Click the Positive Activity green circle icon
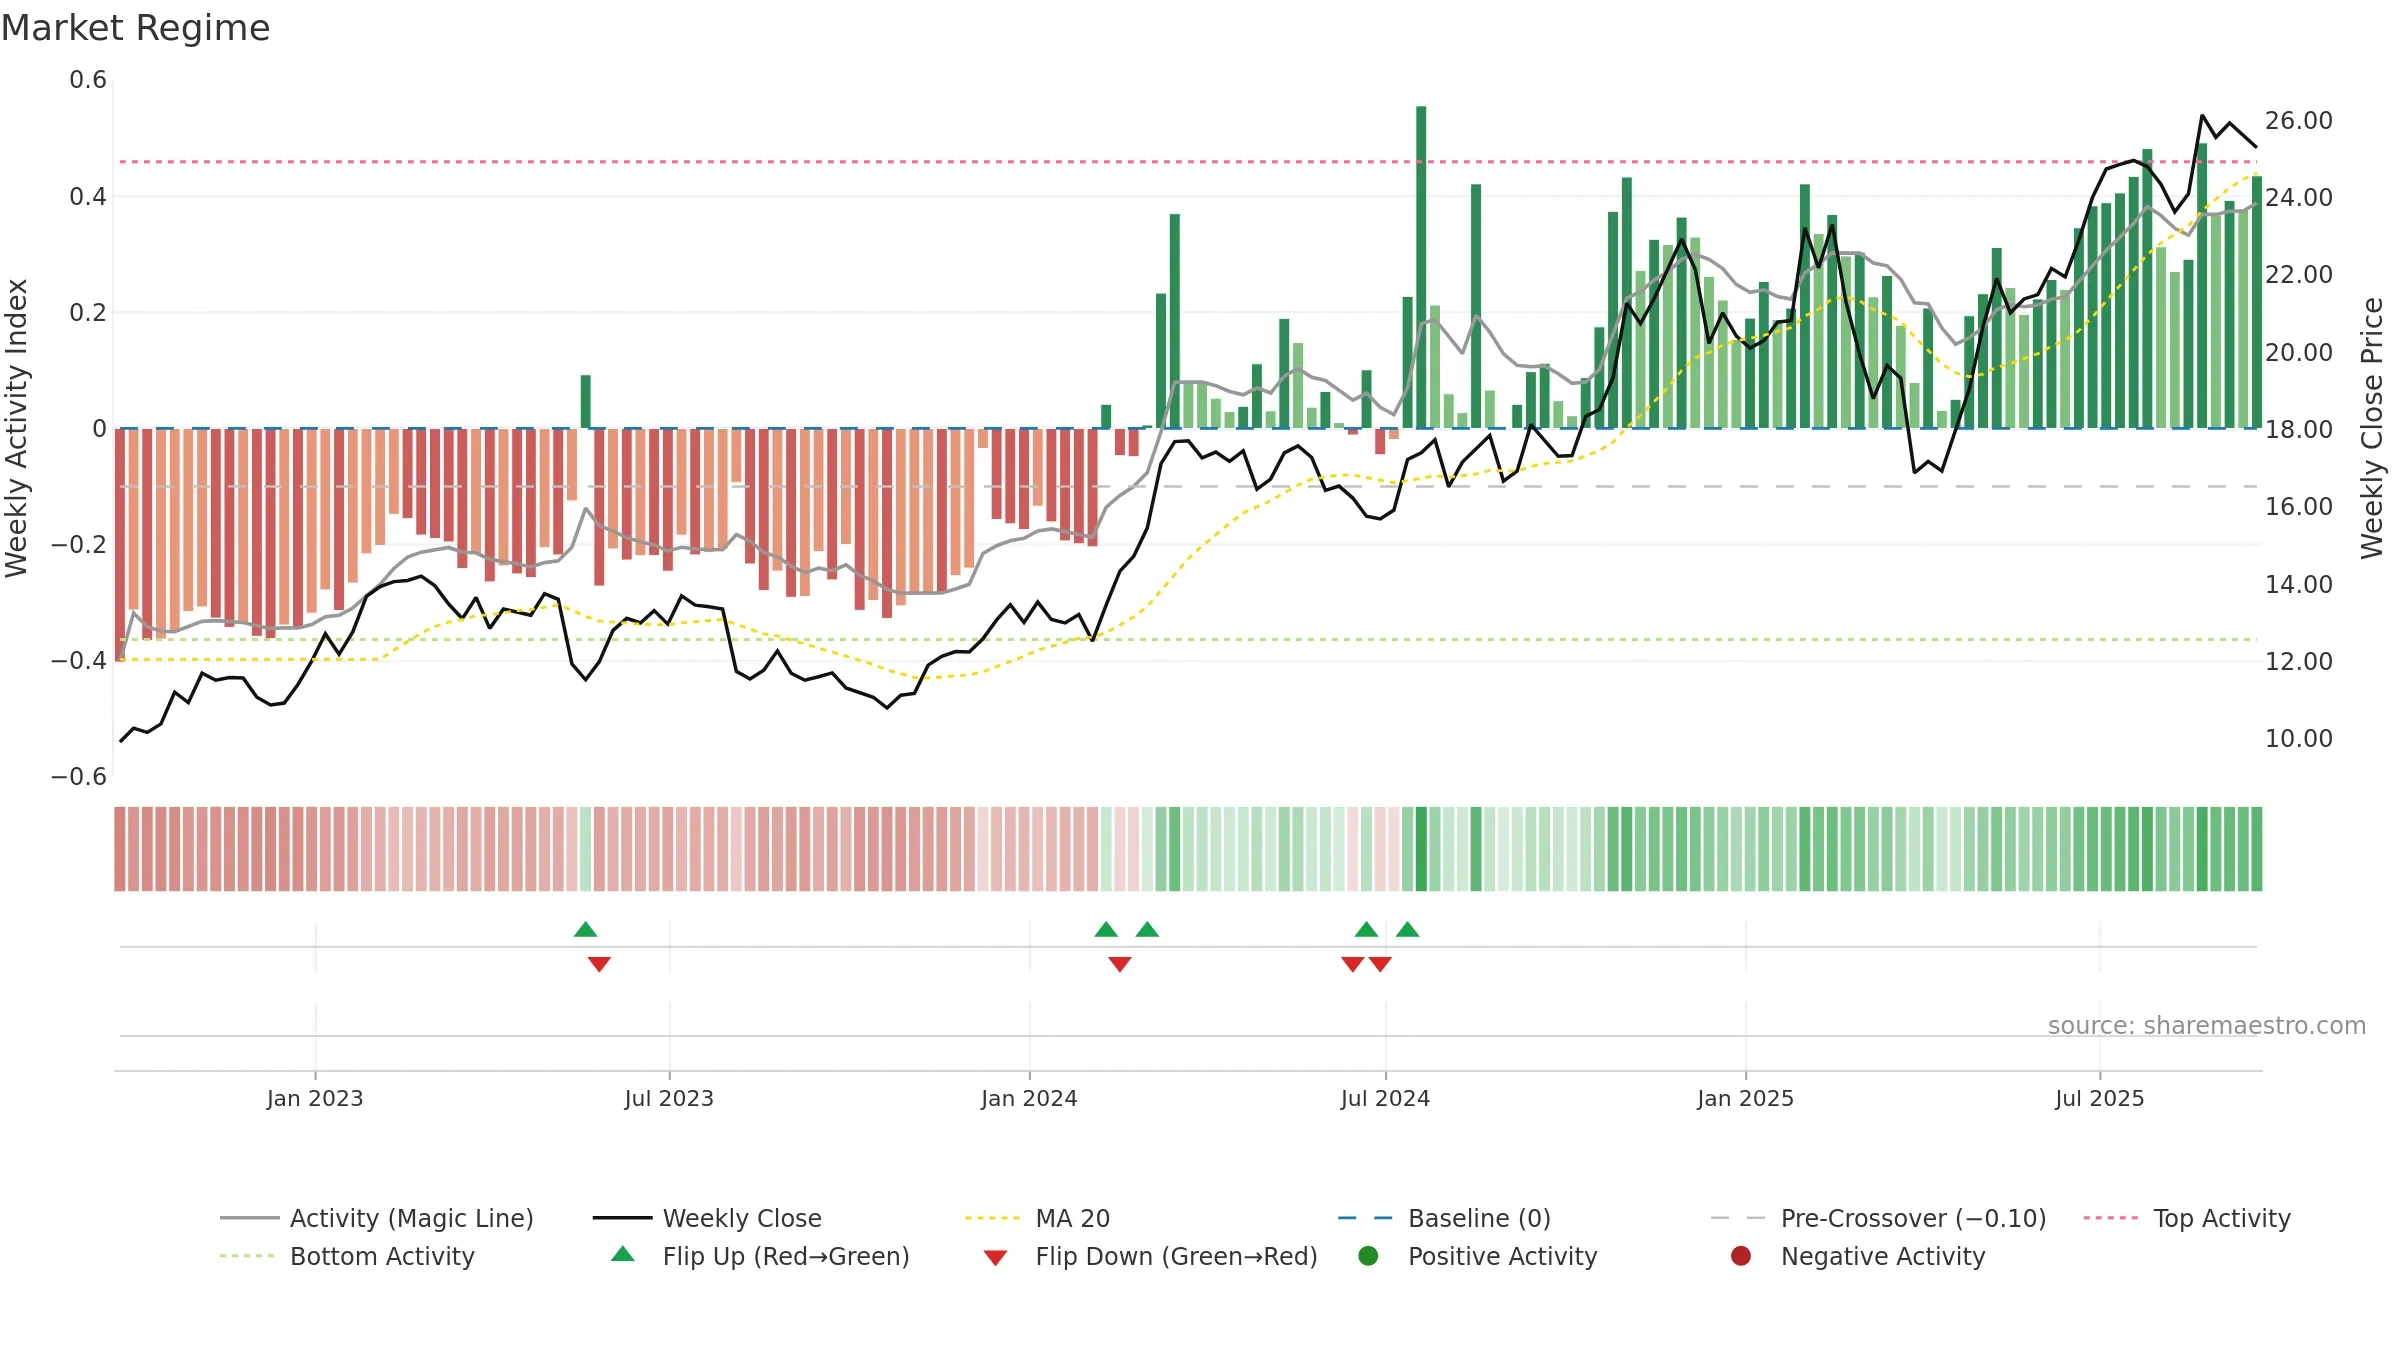Screen dimensions: 2400x1350 tap(1368, 1256)
